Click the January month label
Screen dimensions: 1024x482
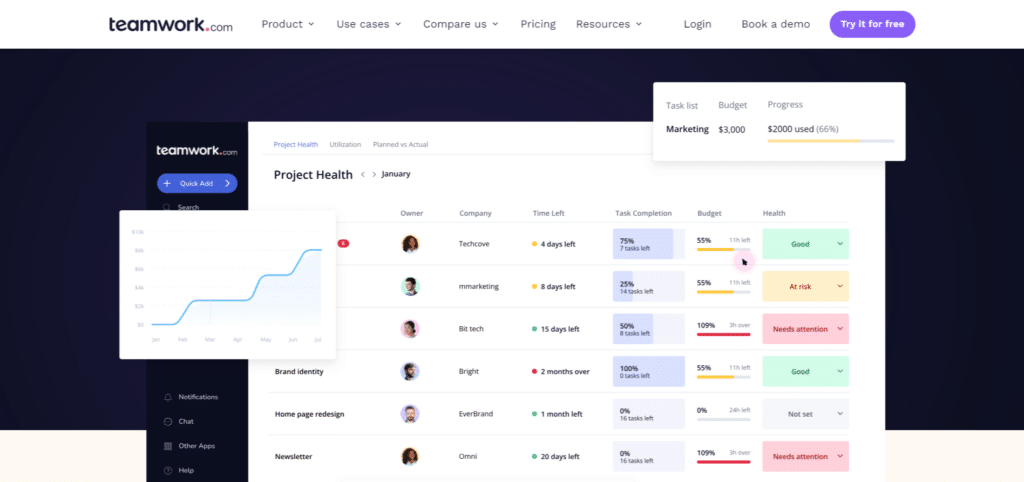[x=396, y=174]
